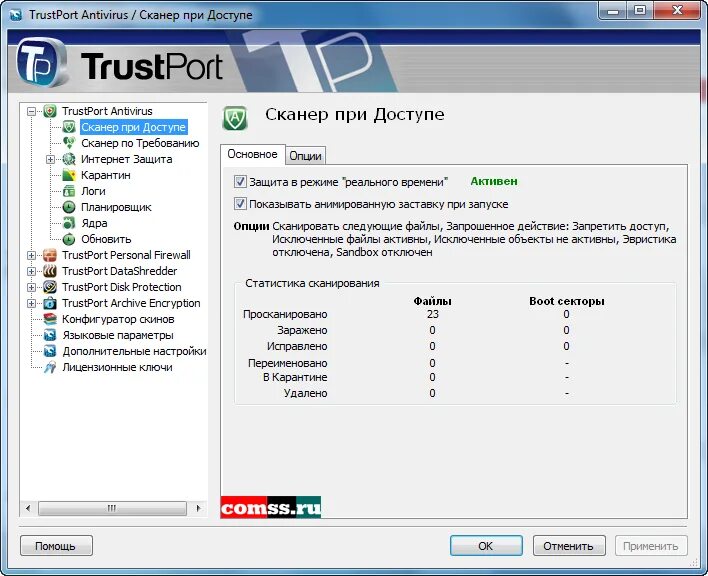Click the TrustPort logo in the banner
Image resolution: width=708 pixels, height=576 pixels.
(x=120, y=64)
